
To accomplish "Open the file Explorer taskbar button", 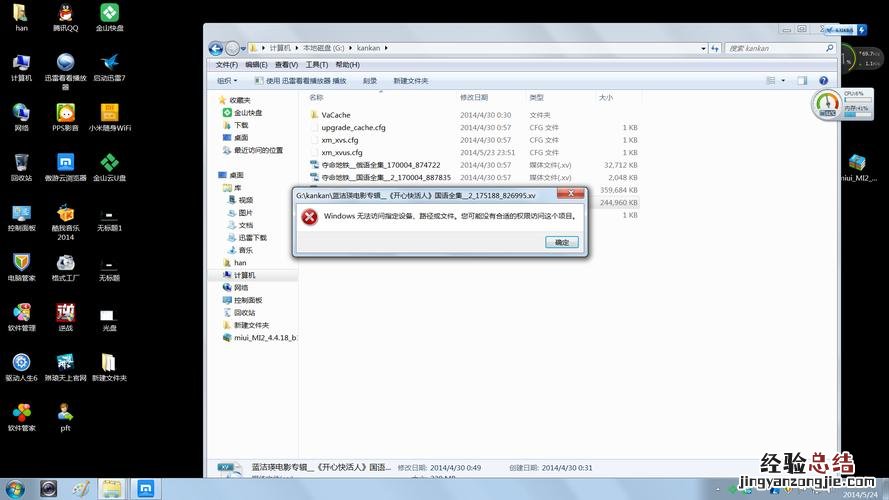I will [x=112, y=489].
